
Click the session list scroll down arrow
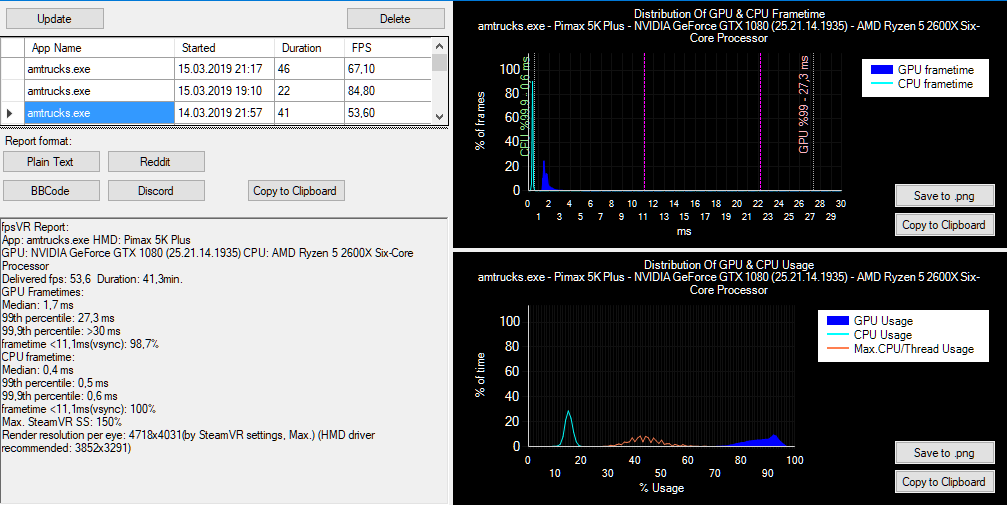(439, 116)
